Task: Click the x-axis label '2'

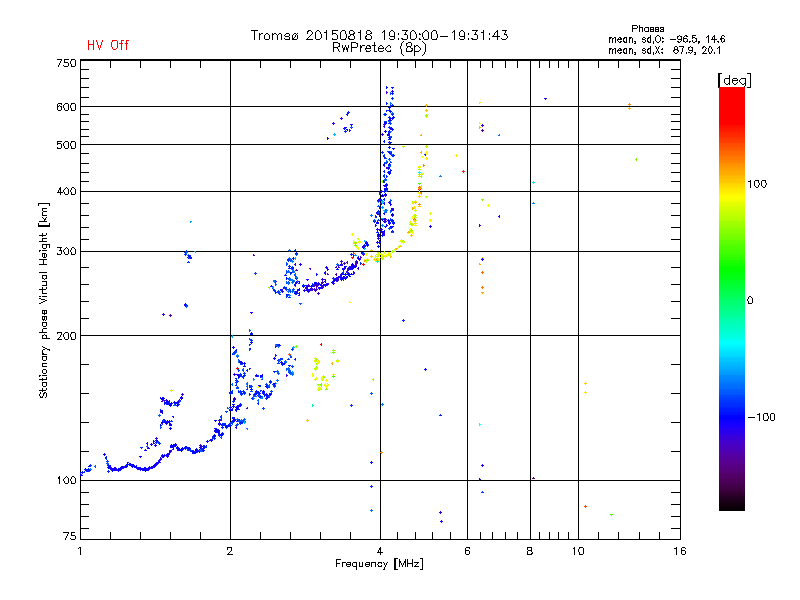Action: pyautogui.click(x=230, y=551)
